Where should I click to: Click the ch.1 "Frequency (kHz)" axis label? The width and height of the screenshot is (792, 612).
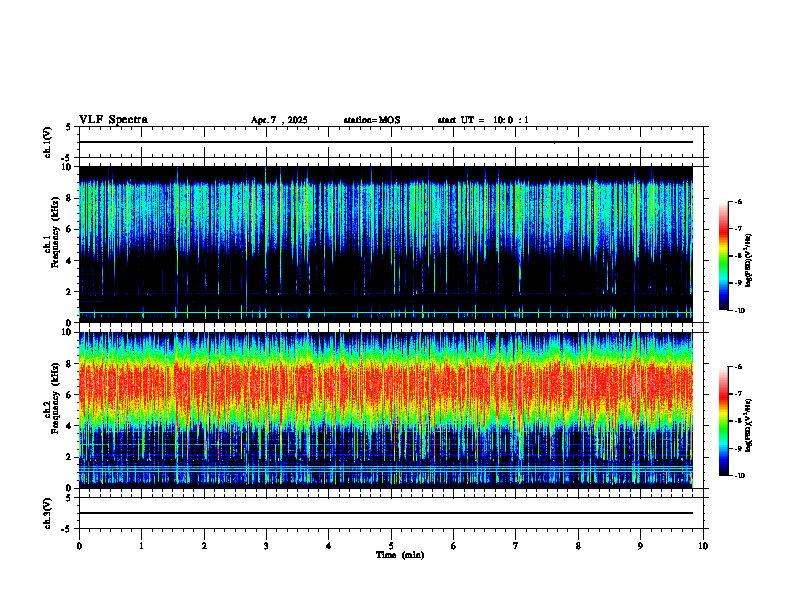pyautogui.click(x=58, y=234)
